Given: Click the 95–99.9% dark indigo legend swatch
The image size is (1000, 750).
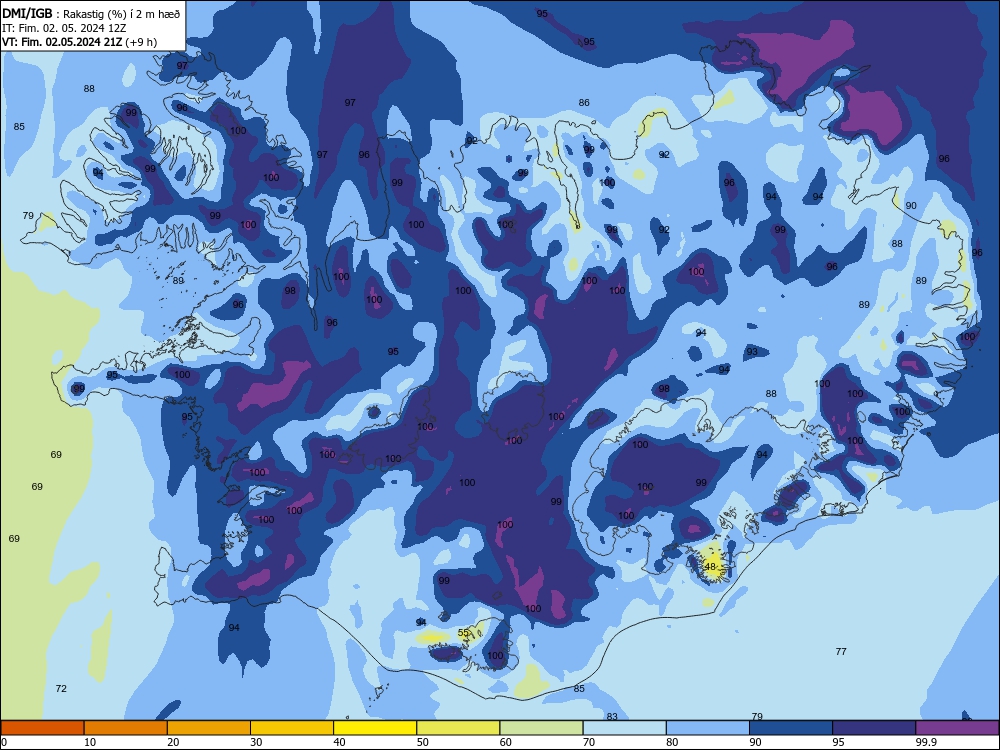Looking at the screenshot, I should click(x=874, y=728).
